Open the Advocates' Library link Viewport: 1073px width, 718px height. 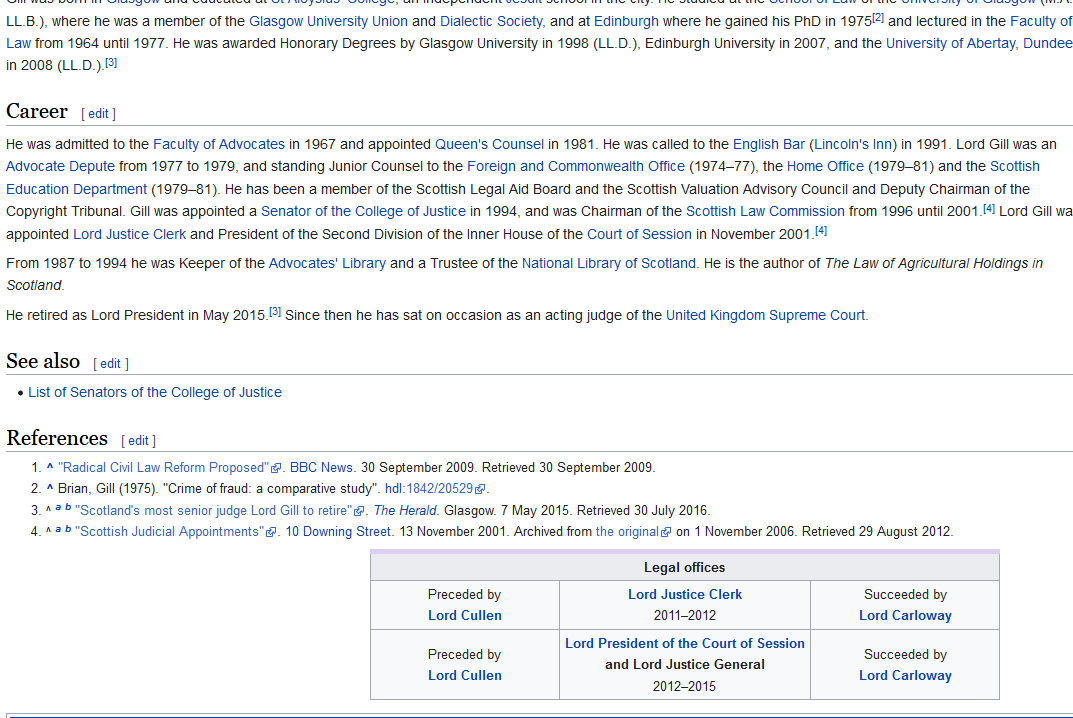click(327, 264)
